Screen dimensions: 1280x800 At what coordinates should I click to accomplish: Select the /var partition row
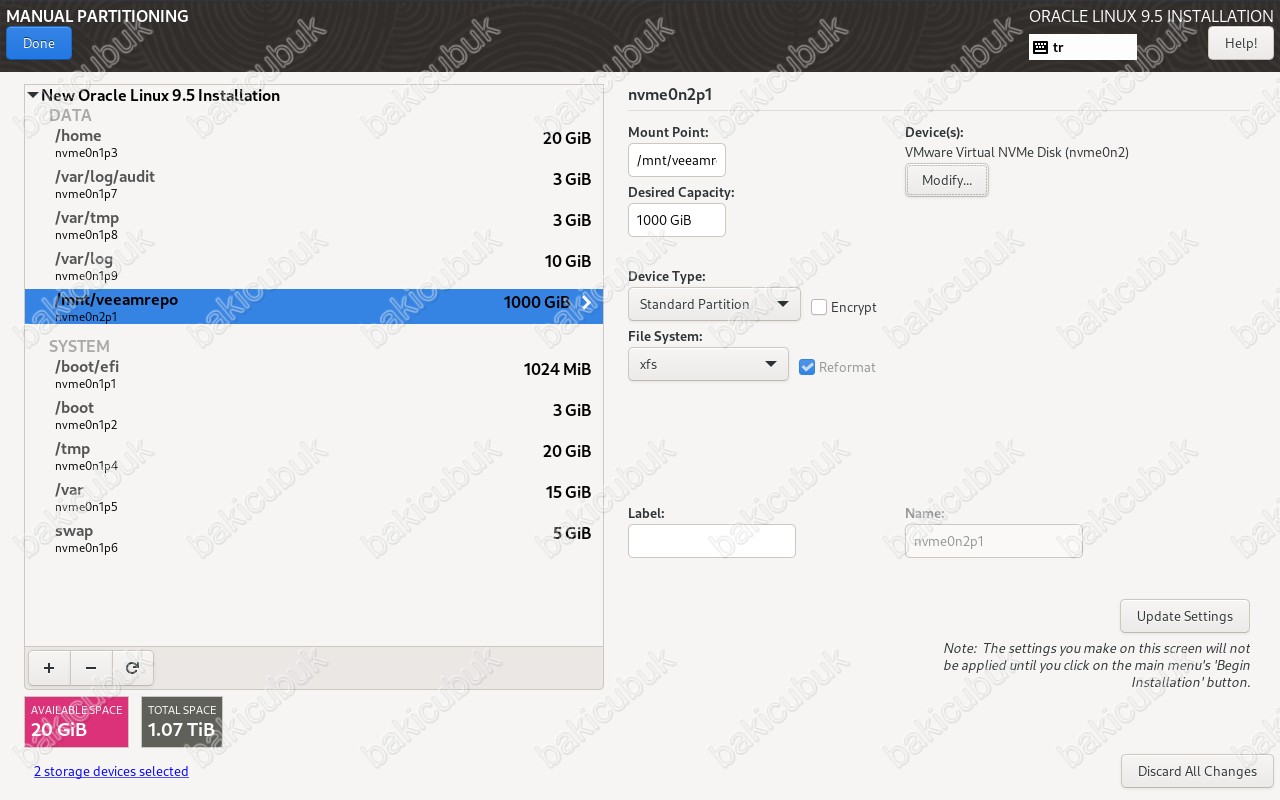314,497
